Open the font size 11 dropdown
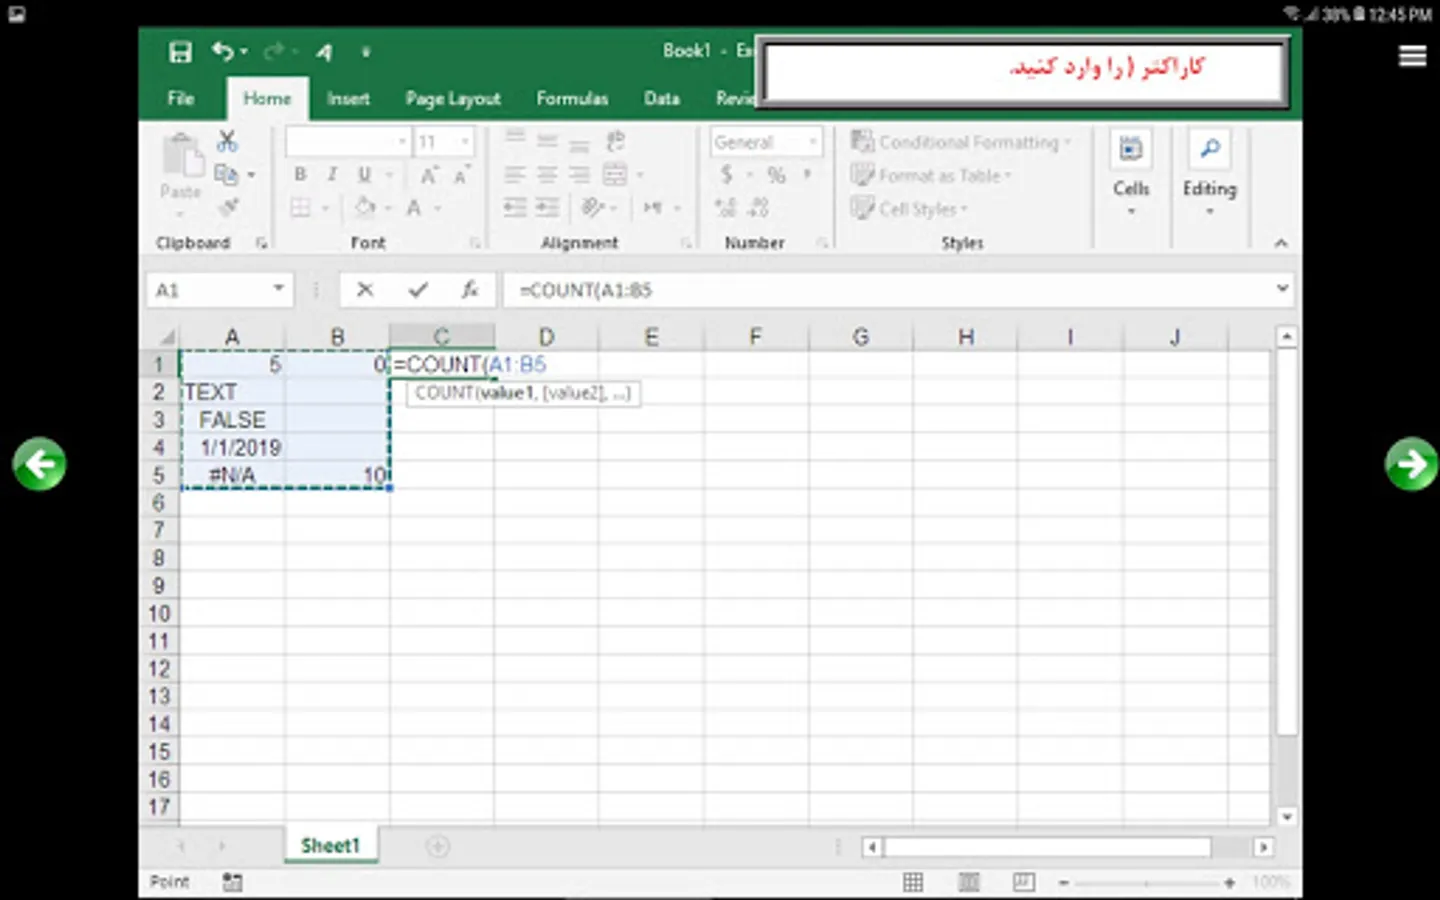 (465, 142)
